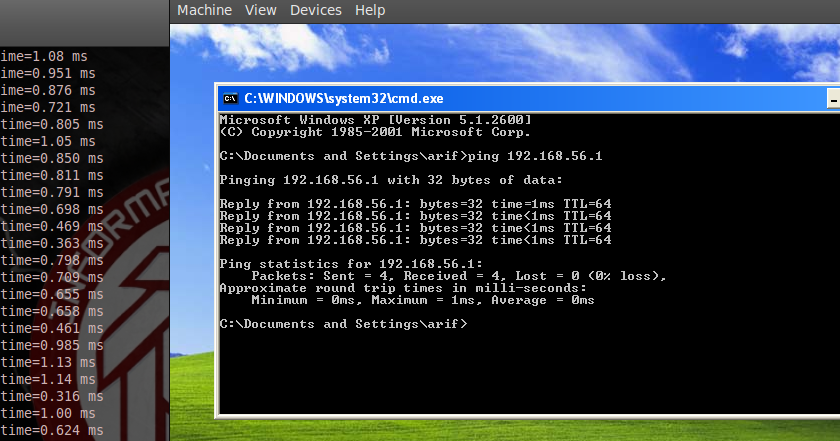Open the Help menu in VirtualBox
This screenshot has height=441, width=840.
(370, 10)
